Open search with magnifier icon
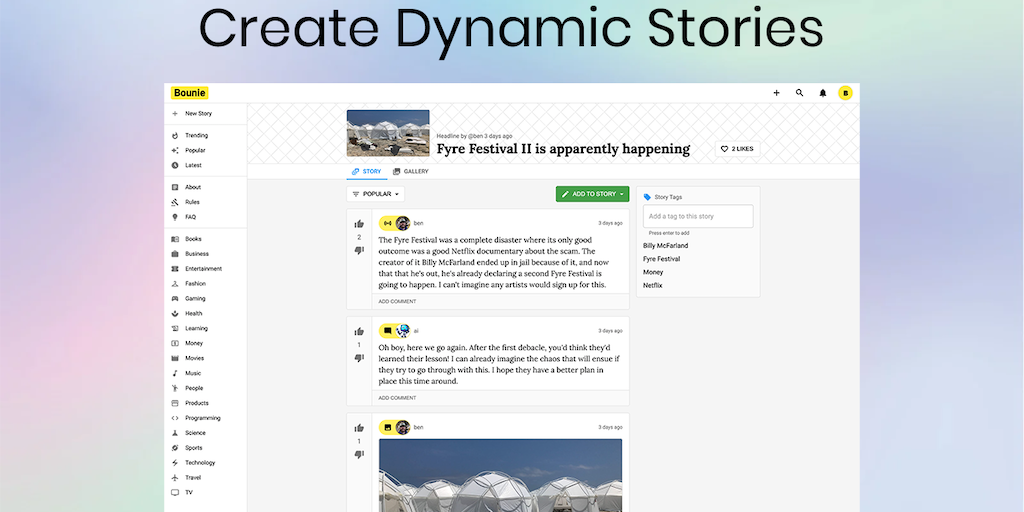1024x512 pixels. 799,93
